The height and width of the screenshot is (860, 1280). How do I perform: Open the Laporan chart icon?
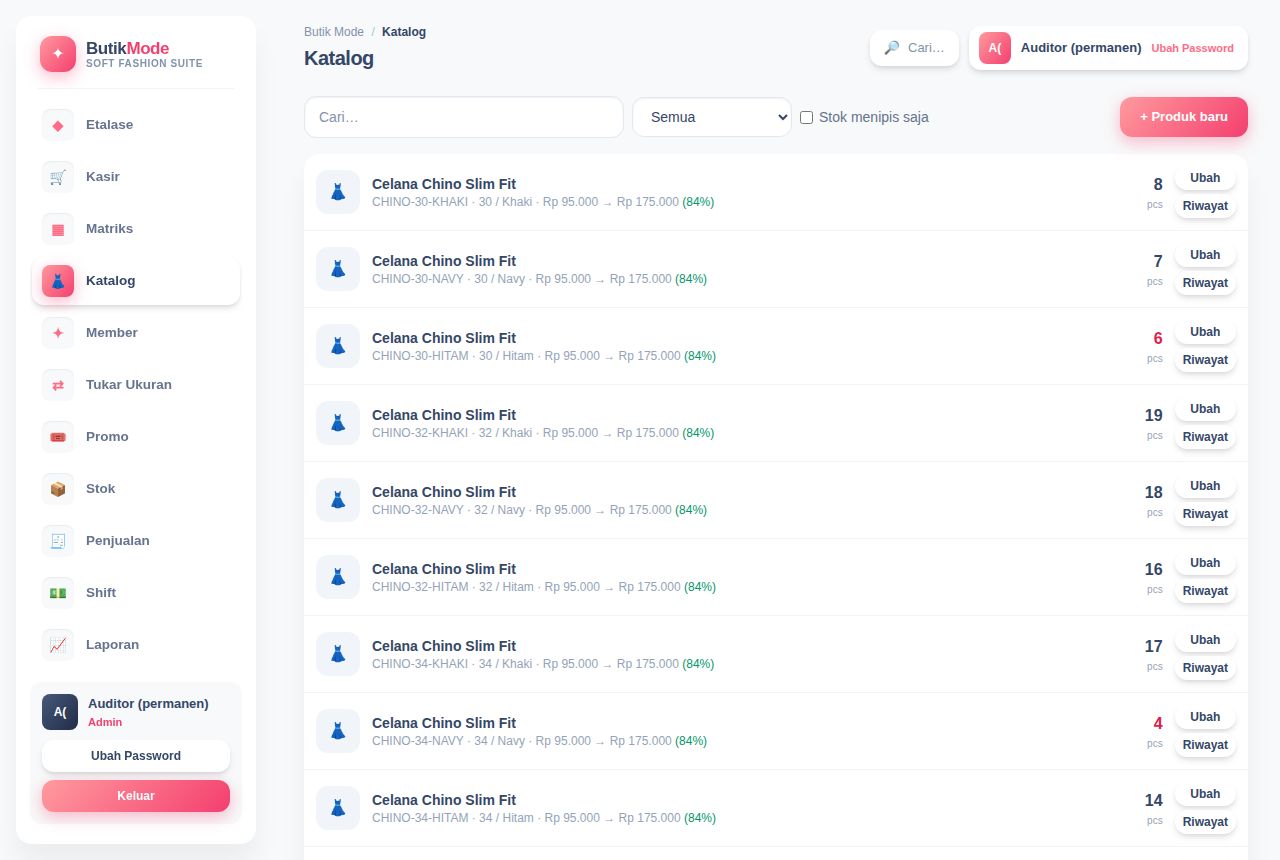click(58, 645)
